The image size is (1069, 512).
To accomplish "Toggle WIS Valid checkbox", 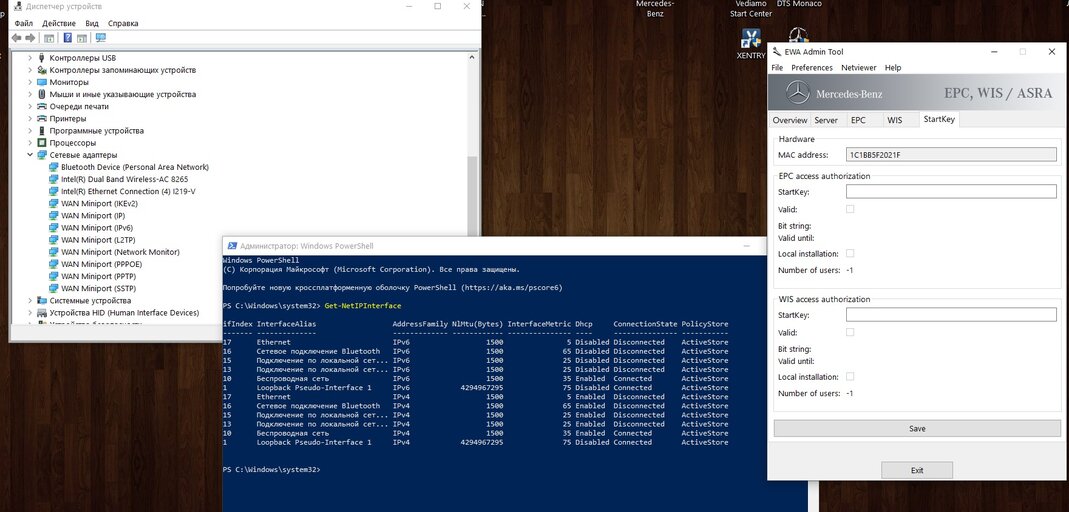I will [850, 332].
